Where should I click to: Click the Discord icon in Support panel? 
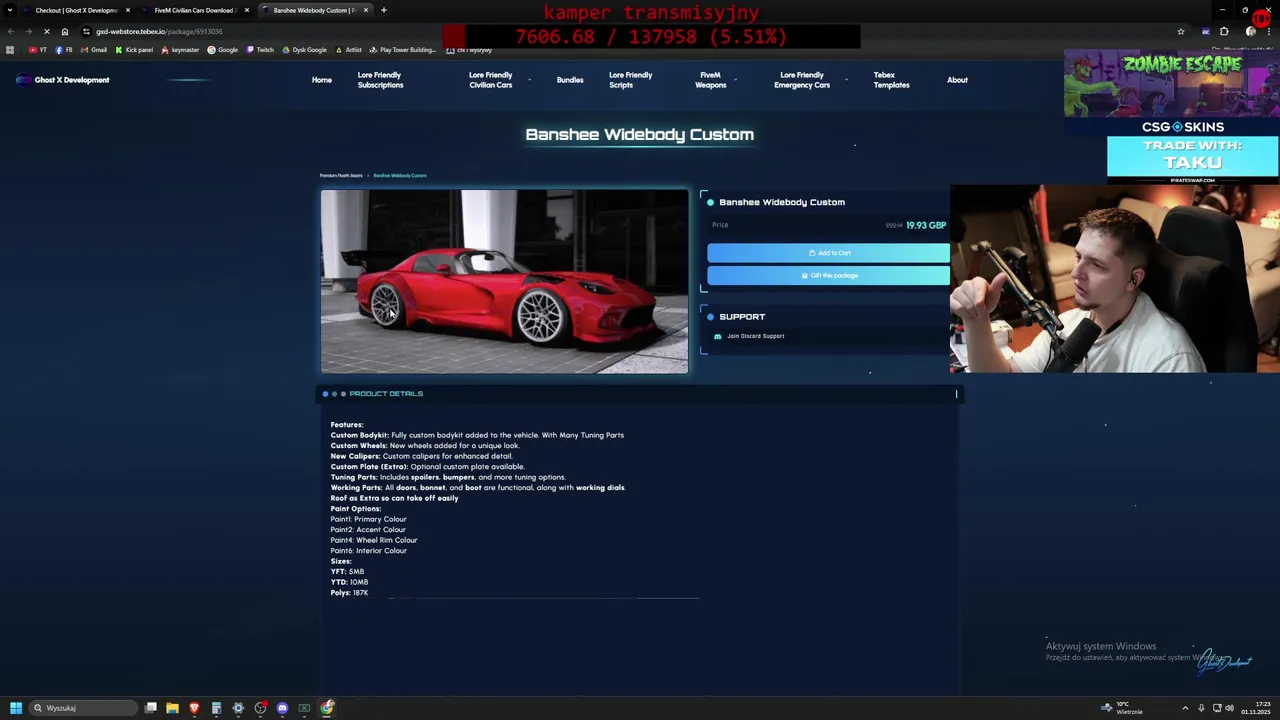717,336
